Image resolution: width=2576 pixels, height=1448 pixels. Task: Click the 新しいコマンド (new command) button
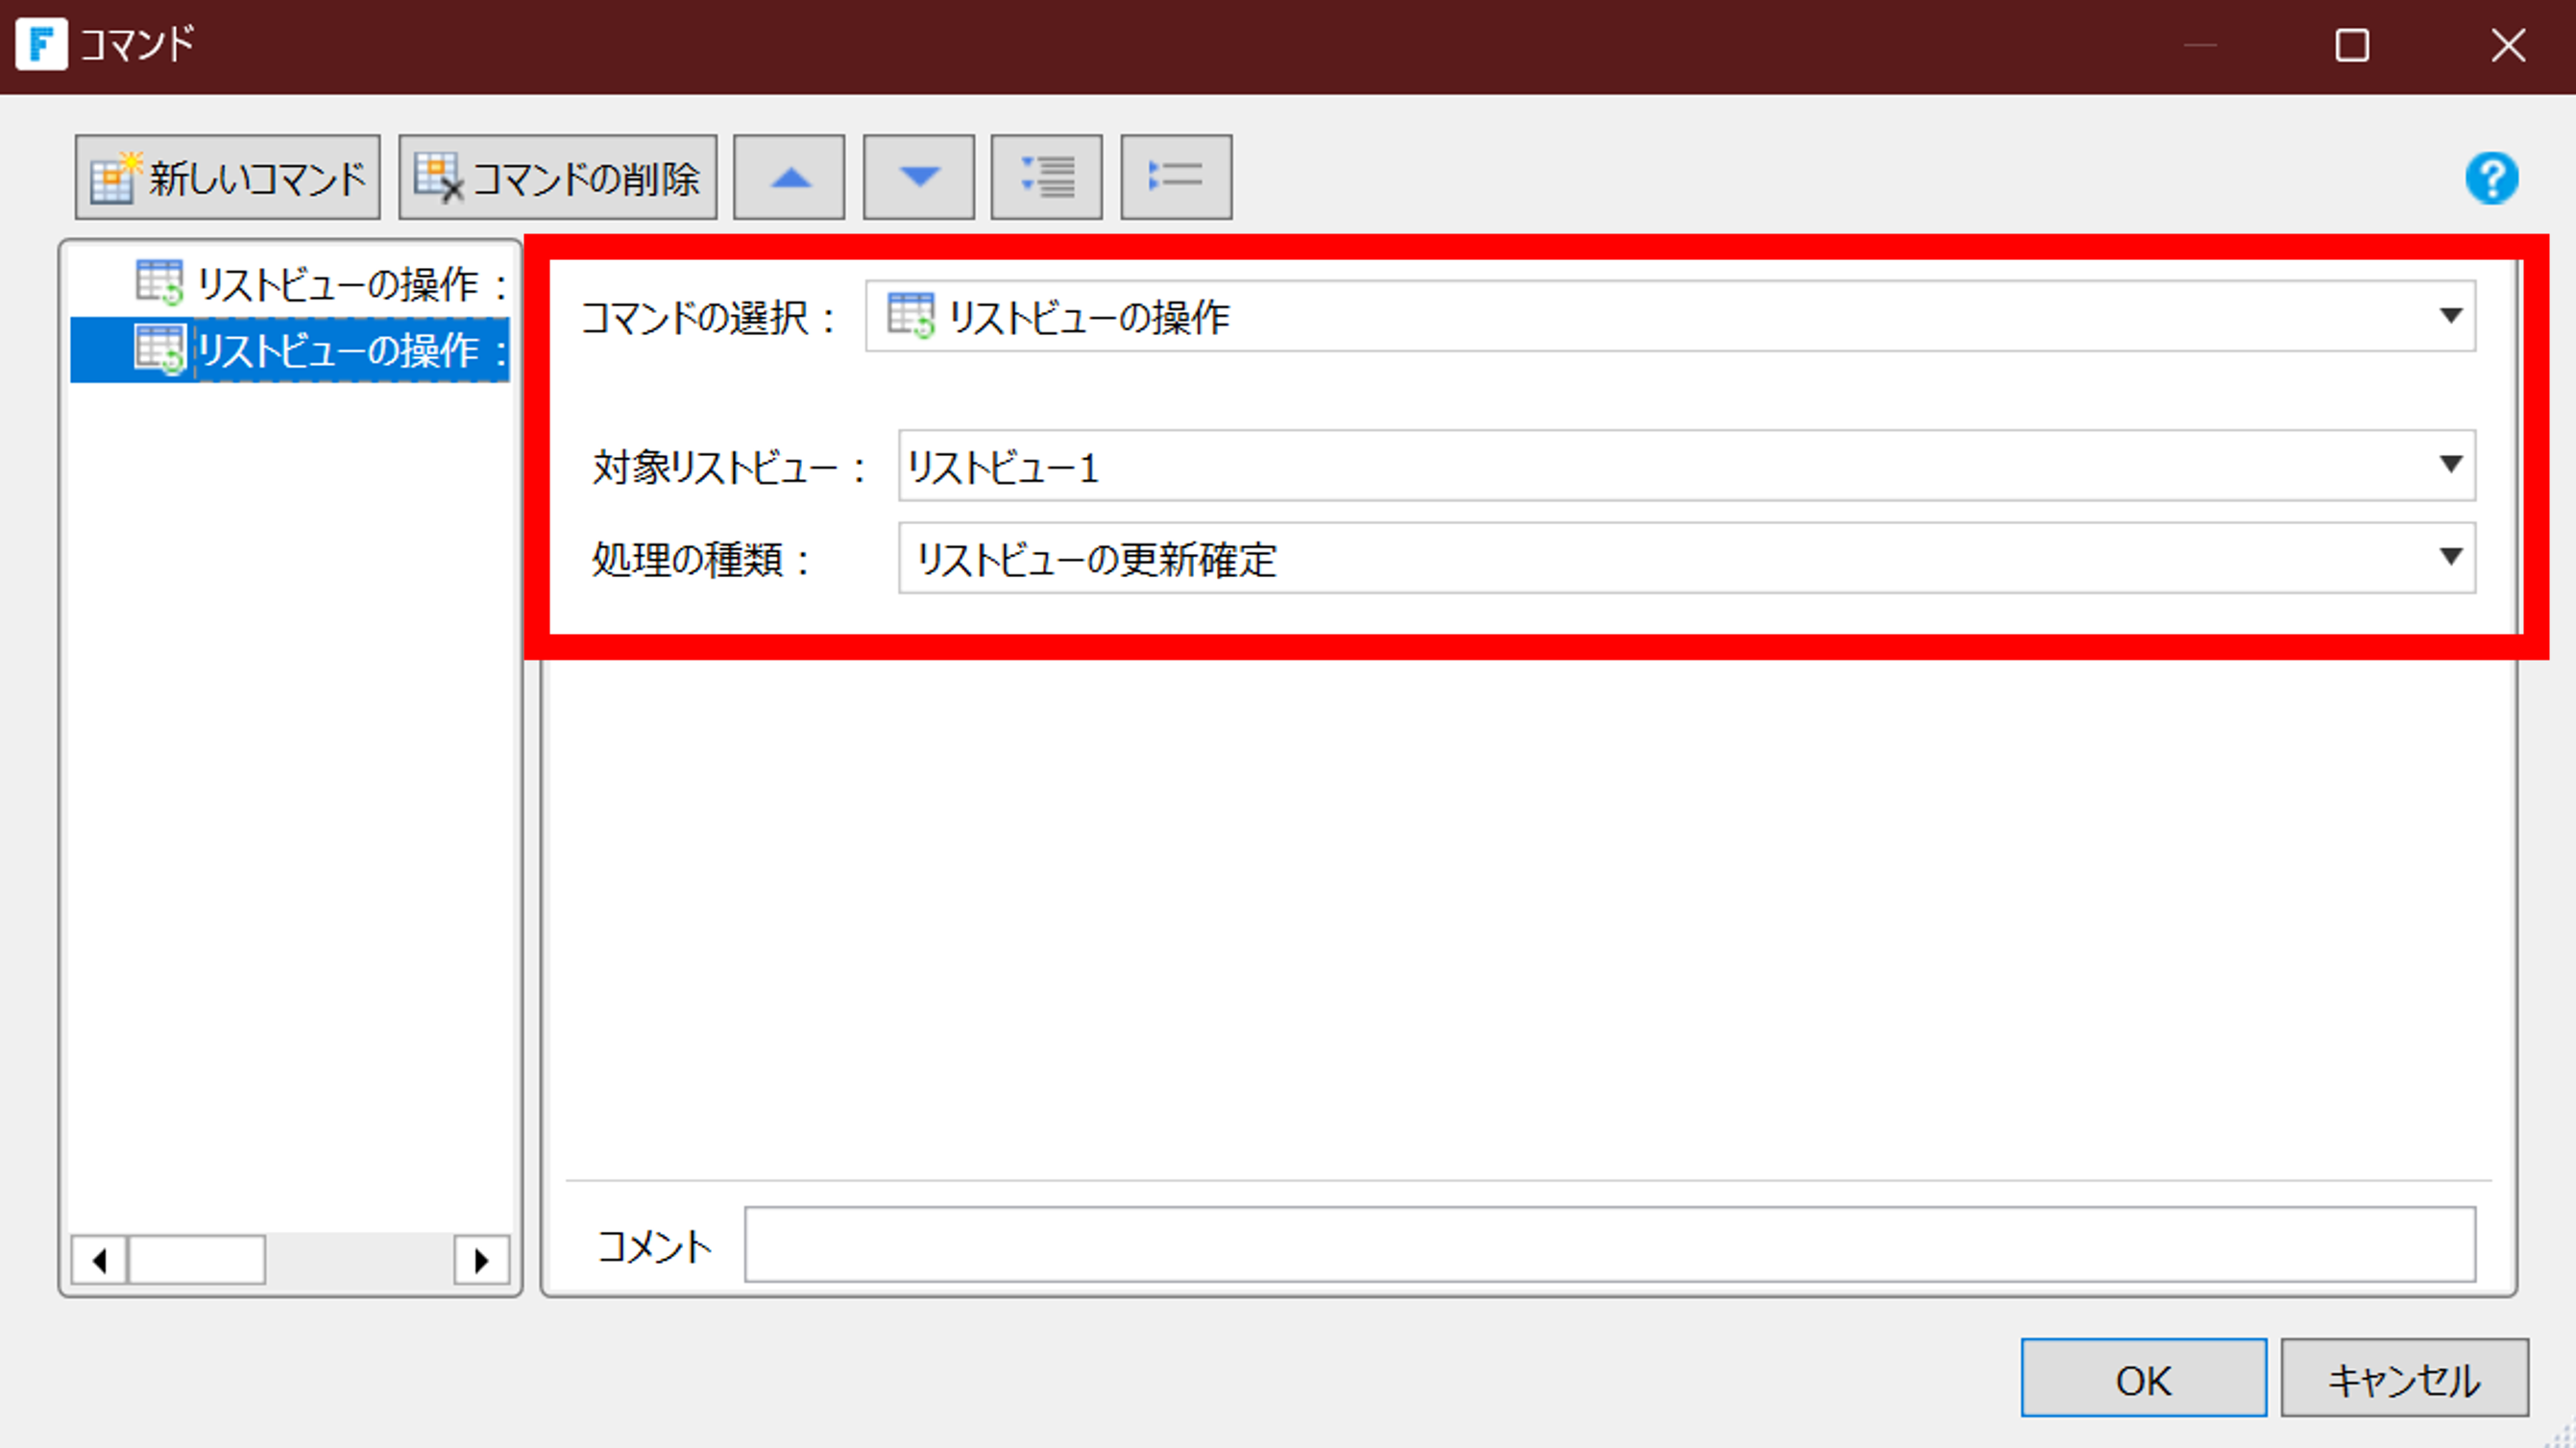(227, 178)
